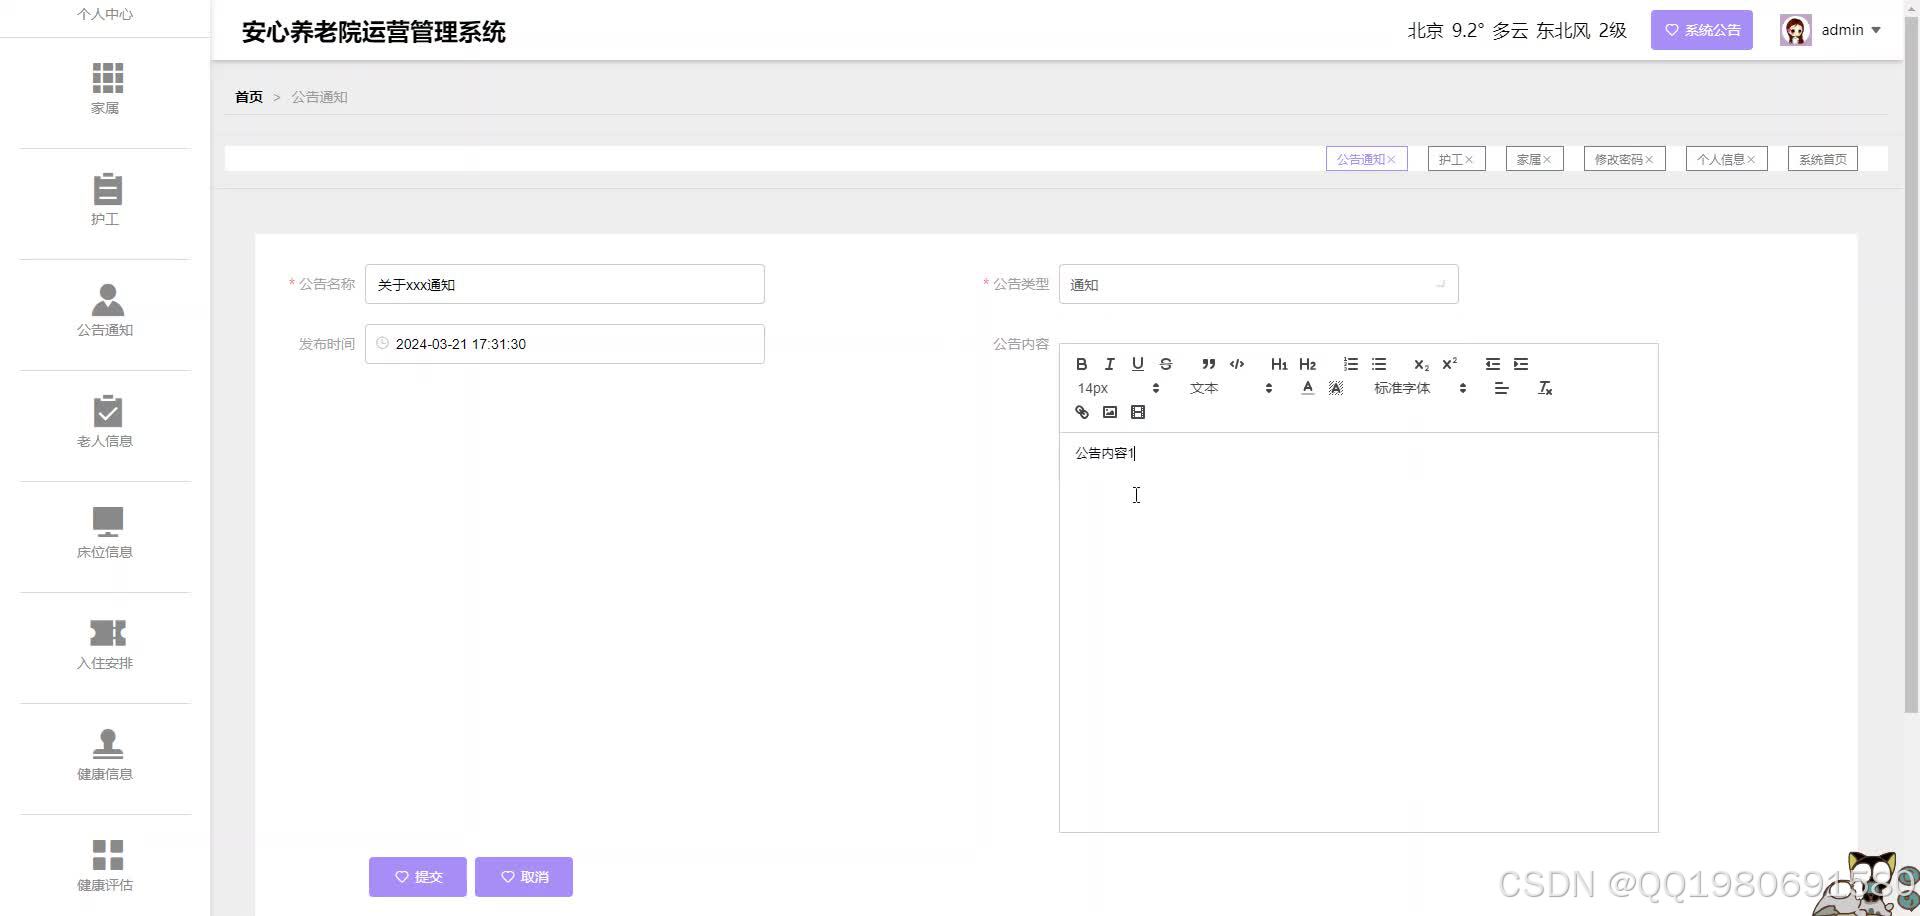Apply Heading 2 style
Image resolution: width=1920 pixels, height=916 pixels.
(x=1307, y=364)
